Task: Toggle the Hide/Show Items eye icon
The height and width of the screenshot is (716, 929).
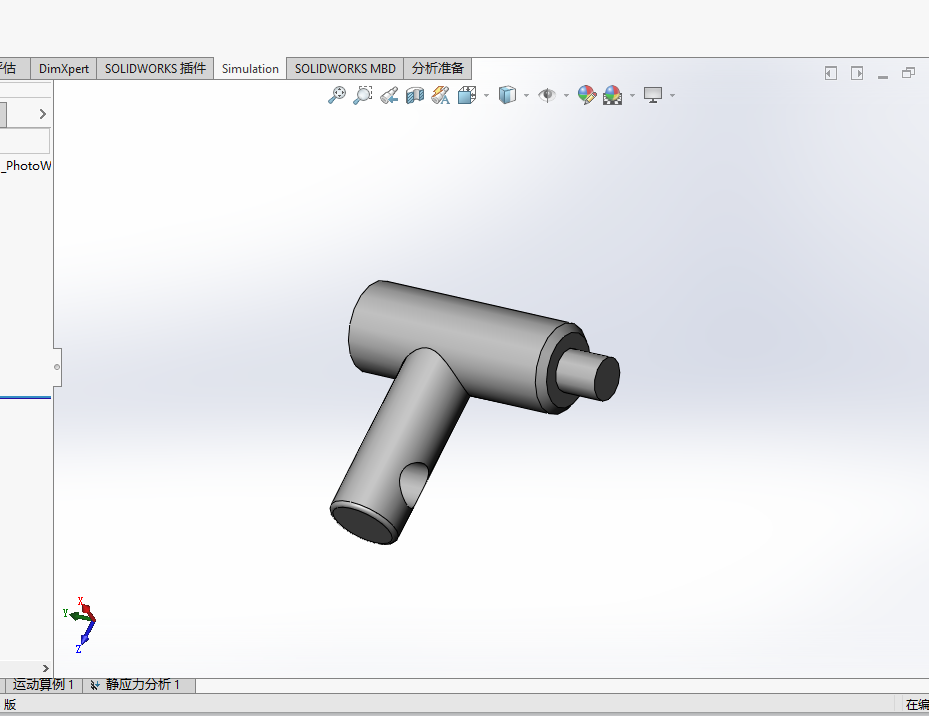Action: [x=547, y=95]
